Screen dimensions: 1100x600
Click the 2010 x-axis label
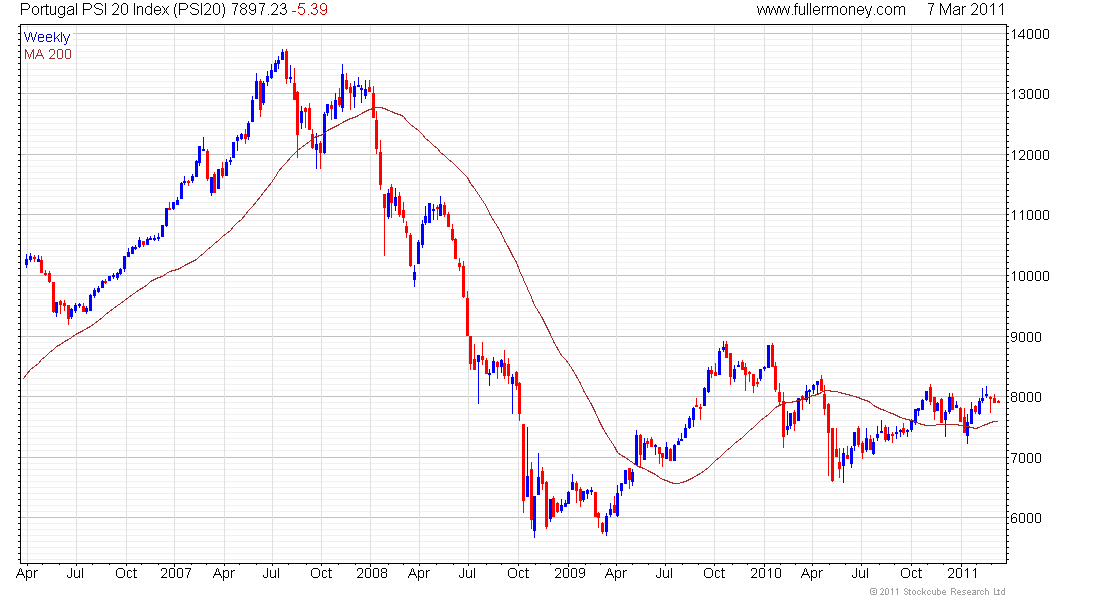point(765,573)
